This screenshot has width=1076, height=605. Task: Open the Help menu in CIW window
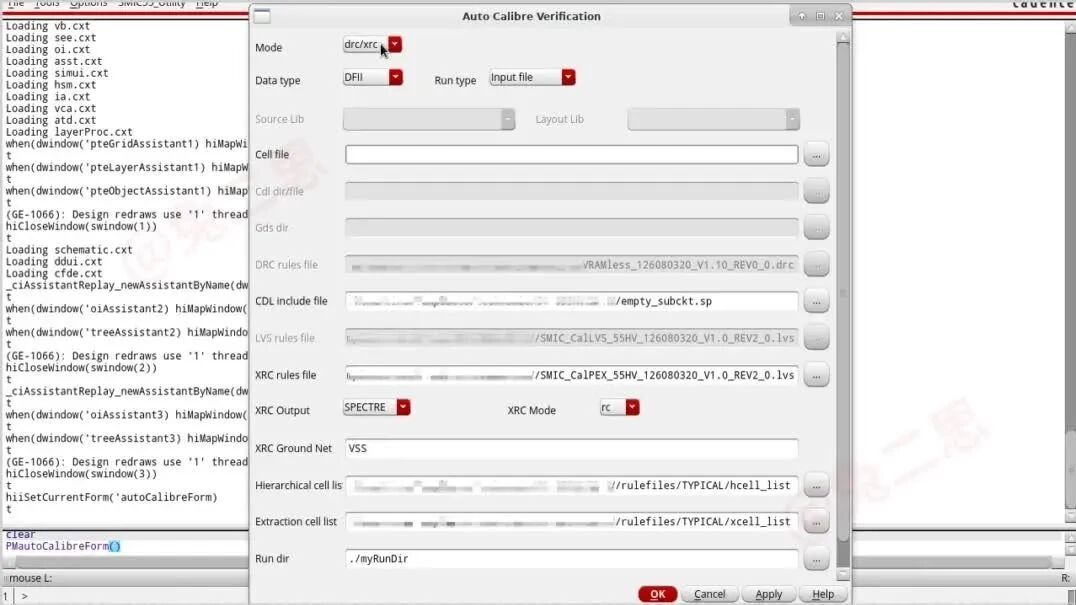[207, 3]
